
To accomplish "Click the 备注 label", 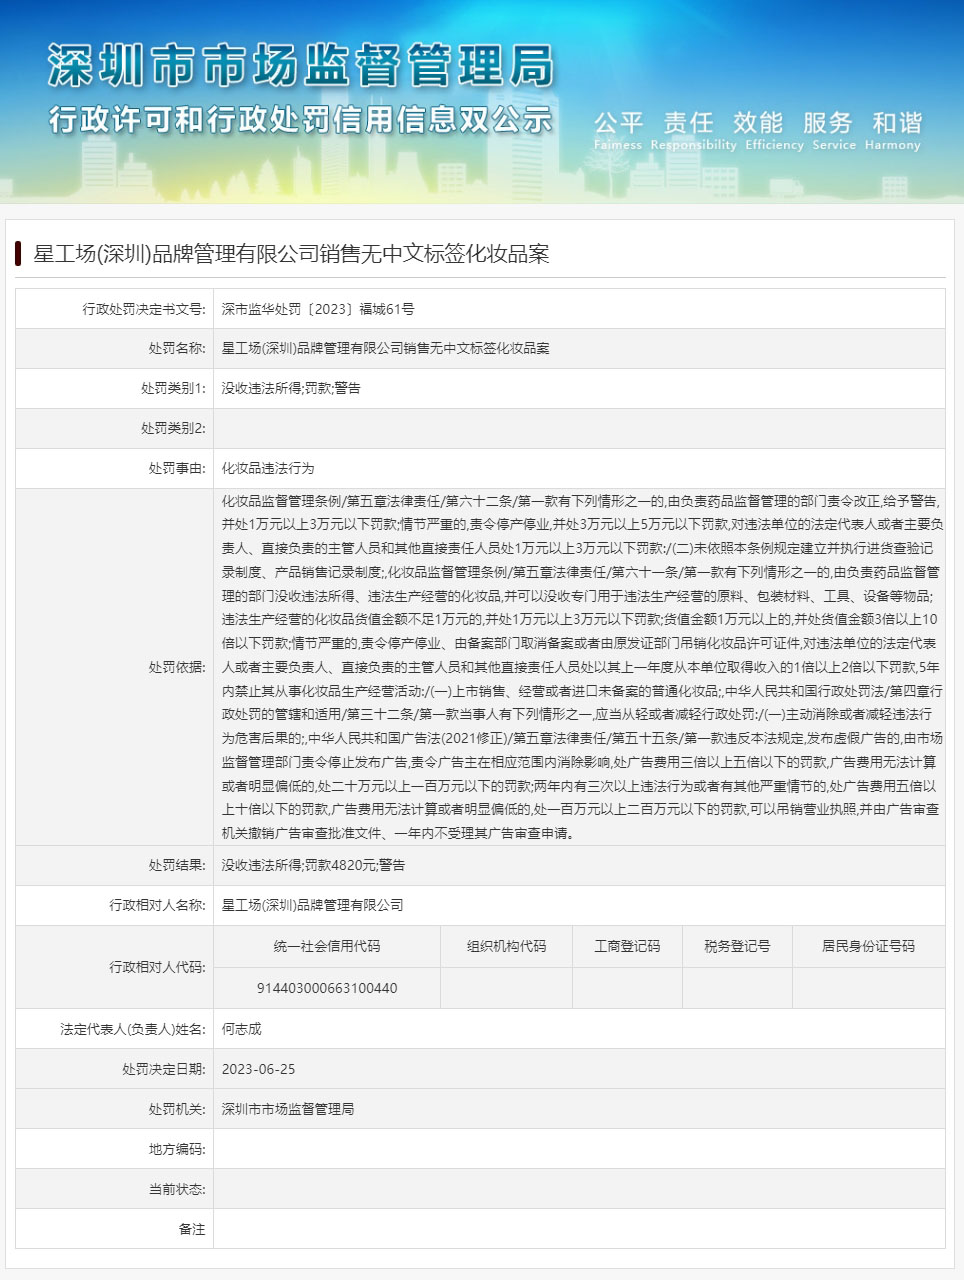I will (x=191, y=1229).
